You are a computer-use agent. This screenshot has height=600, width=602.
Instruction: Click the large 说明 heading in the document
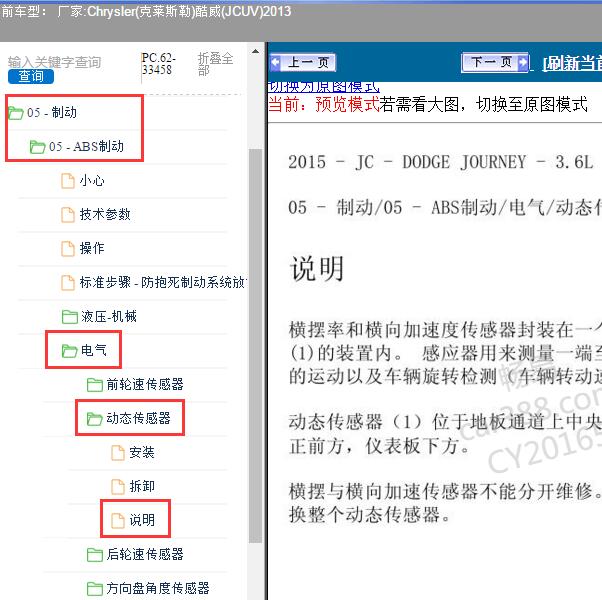[x=317, y=269]
